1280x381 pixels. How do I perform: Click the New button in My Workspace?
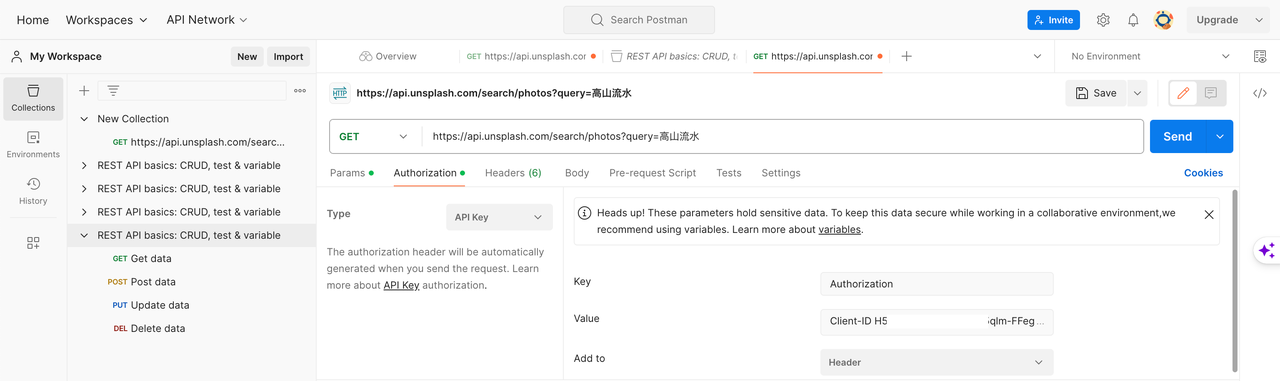247,57
